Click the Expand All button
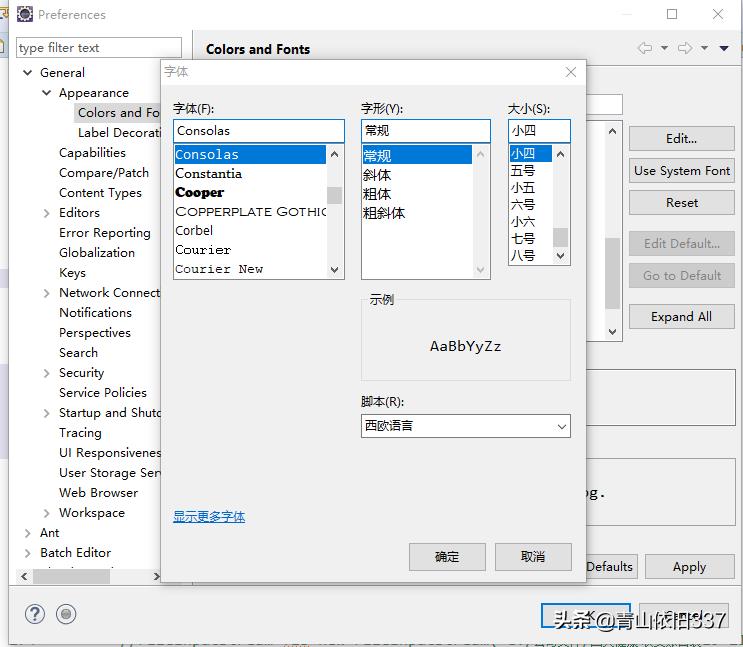The width and height of the screenshot is (743, 647). (x=682, y=317)
